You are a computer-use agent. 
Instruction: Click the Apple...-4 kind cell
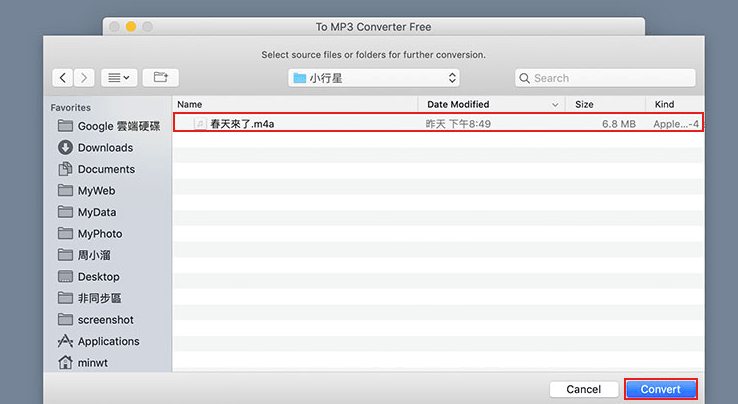pos(675,124)
